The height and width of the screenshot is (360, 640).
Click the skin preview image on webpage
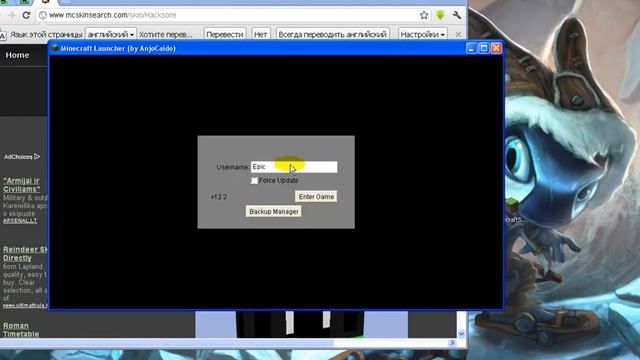301,324
